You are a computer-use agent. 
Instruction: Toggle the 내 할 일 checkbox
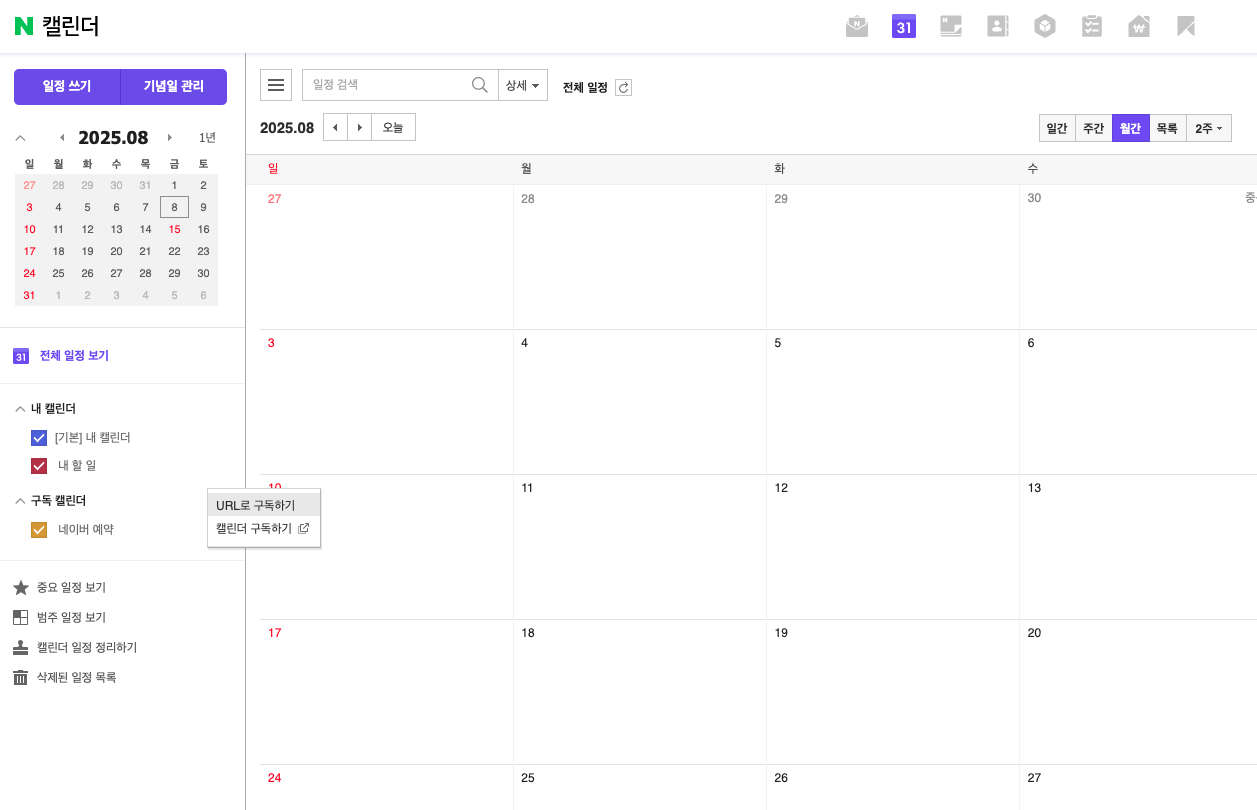pos(39,465)
